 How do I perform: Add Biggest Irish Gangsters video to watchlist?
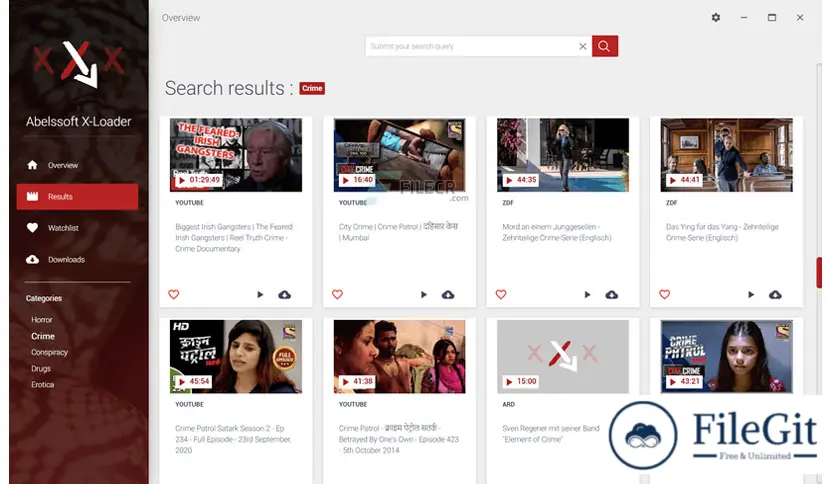coord(174,294)
